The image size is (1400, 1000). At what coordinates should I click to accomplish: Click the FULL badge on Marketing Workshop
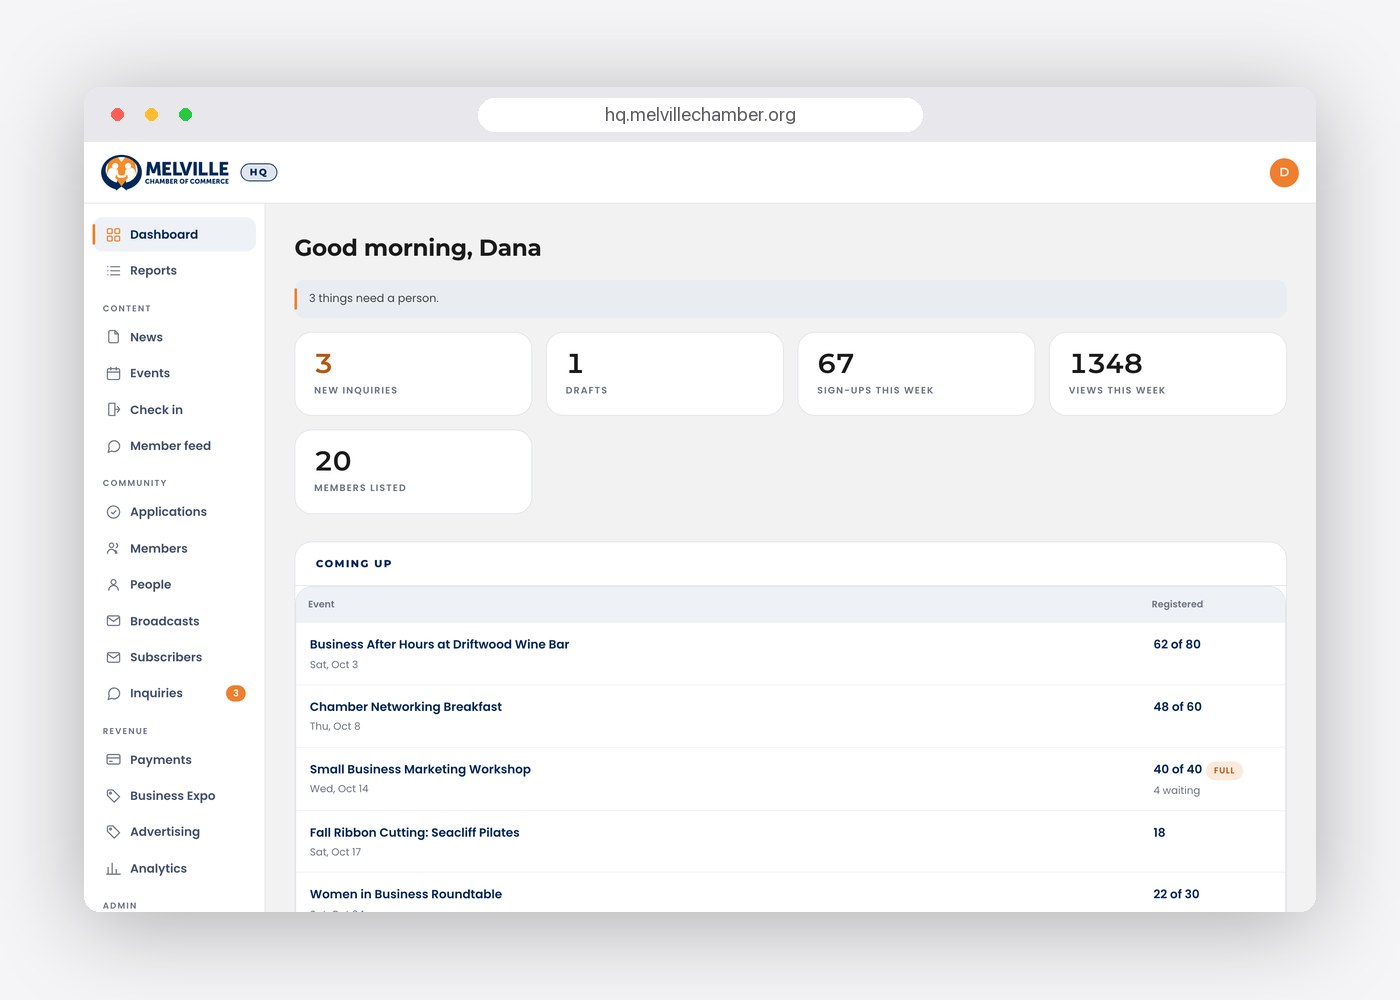coord(1225,771)
